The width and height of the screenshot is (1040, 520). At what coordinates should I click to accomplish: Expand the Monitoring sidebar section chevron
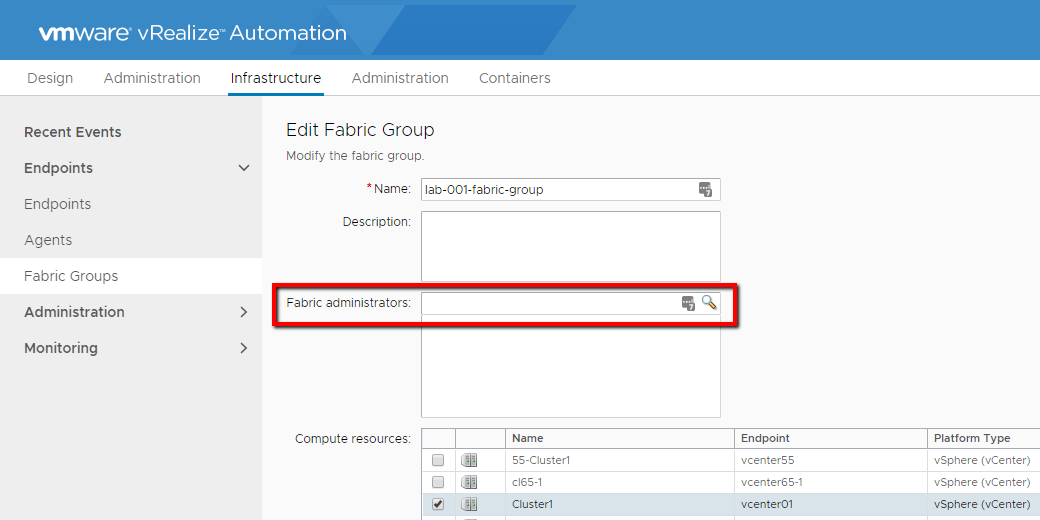point(243,348)
